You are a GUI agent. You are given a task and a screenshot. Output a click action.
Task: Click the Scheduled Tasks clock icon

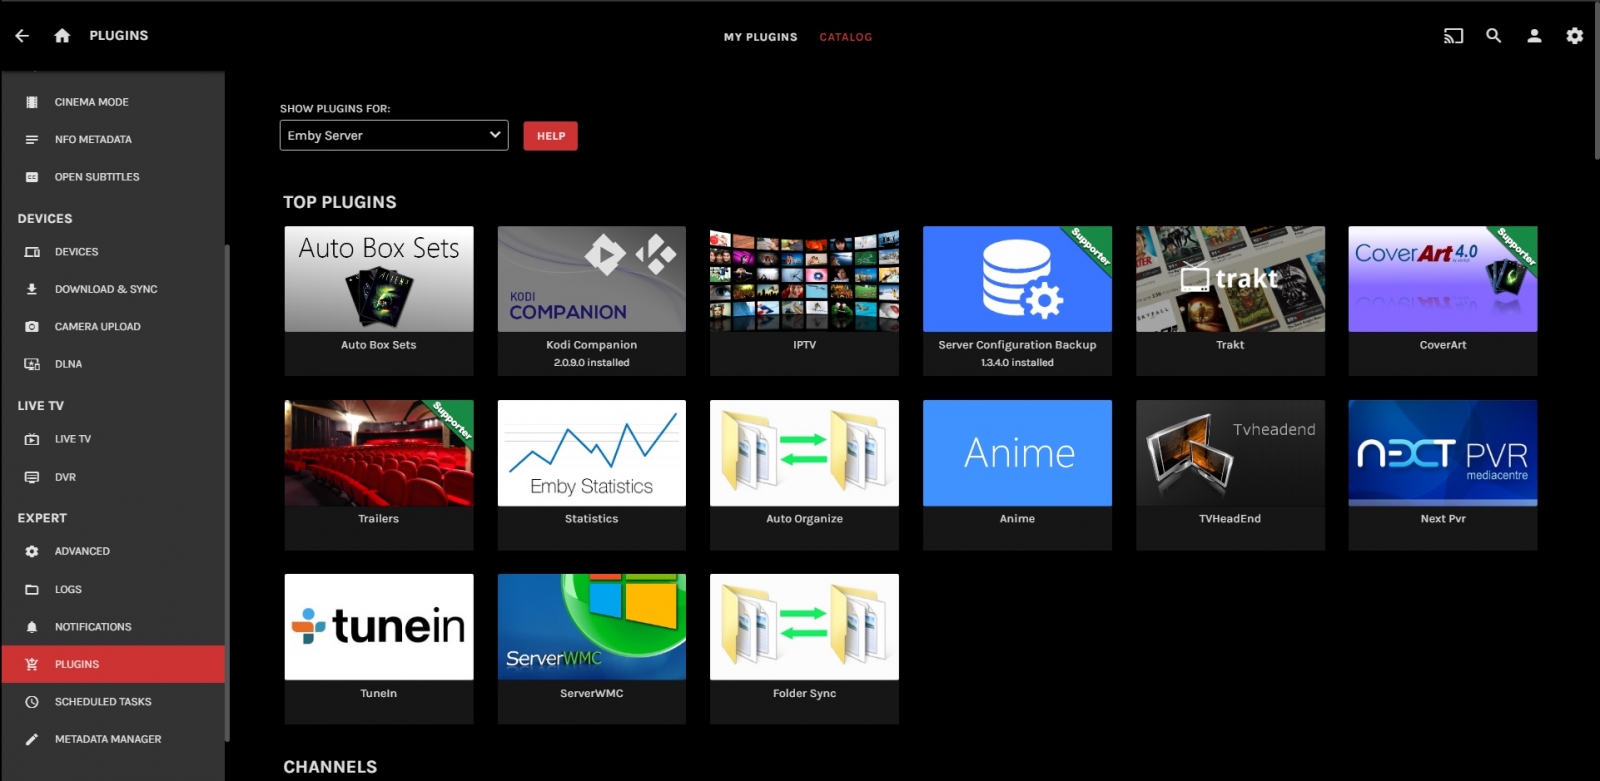(32, 702)
